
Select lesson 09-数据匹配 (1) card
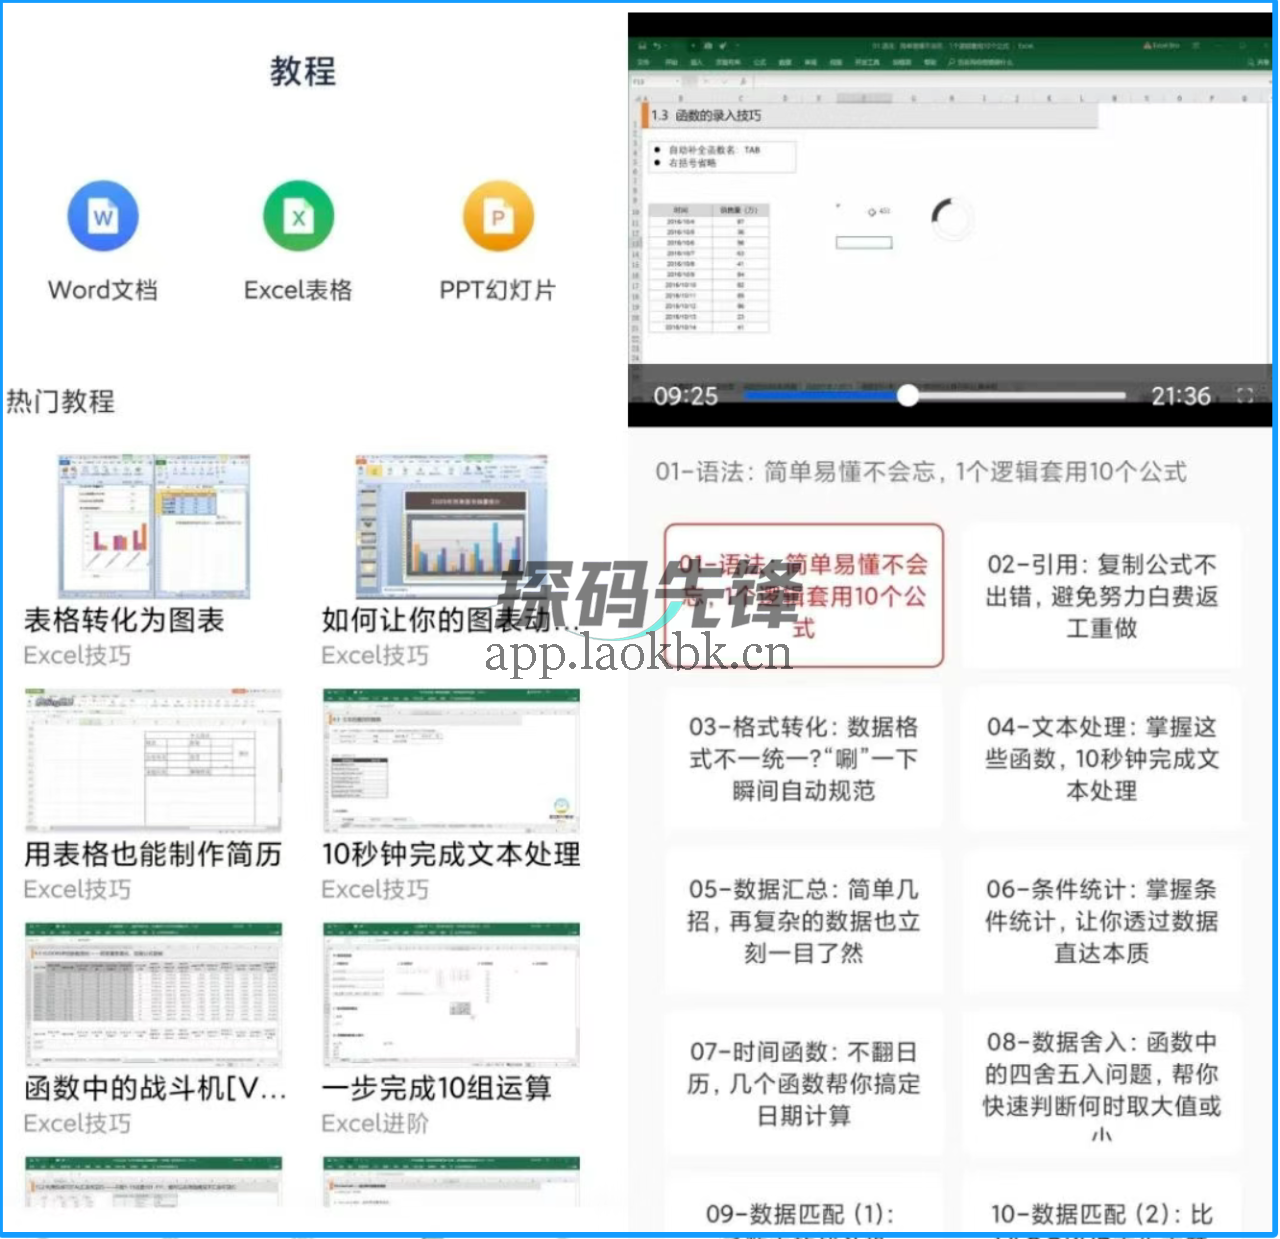pyautogui.click(x=804, y=1205)
